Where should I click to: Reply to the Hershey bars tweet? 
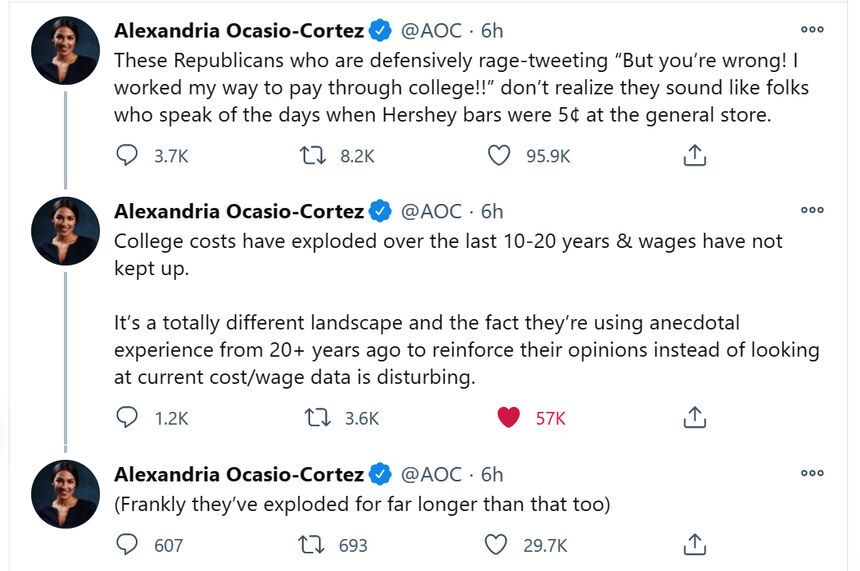tap(128, 156)
